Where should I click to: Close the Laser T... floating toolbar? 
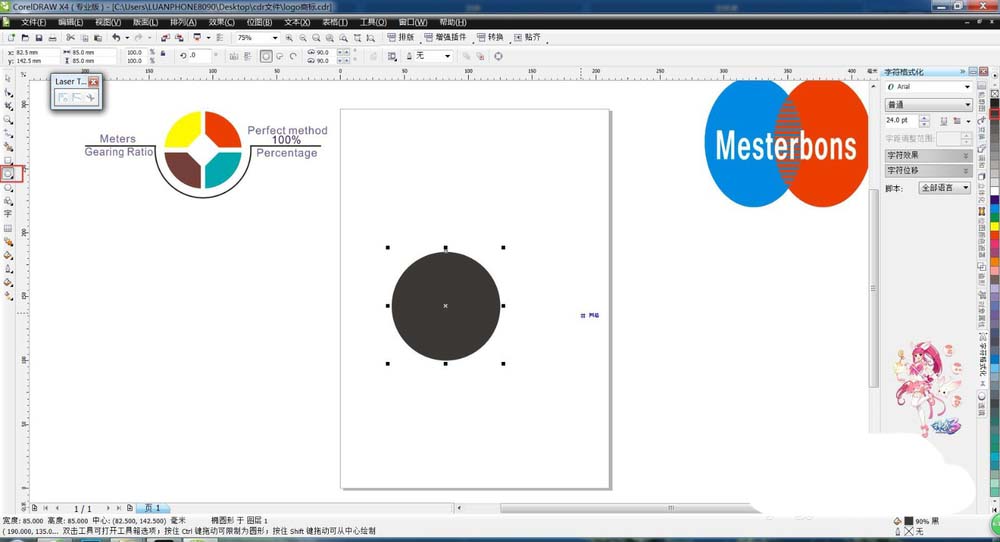click(94, 82)
